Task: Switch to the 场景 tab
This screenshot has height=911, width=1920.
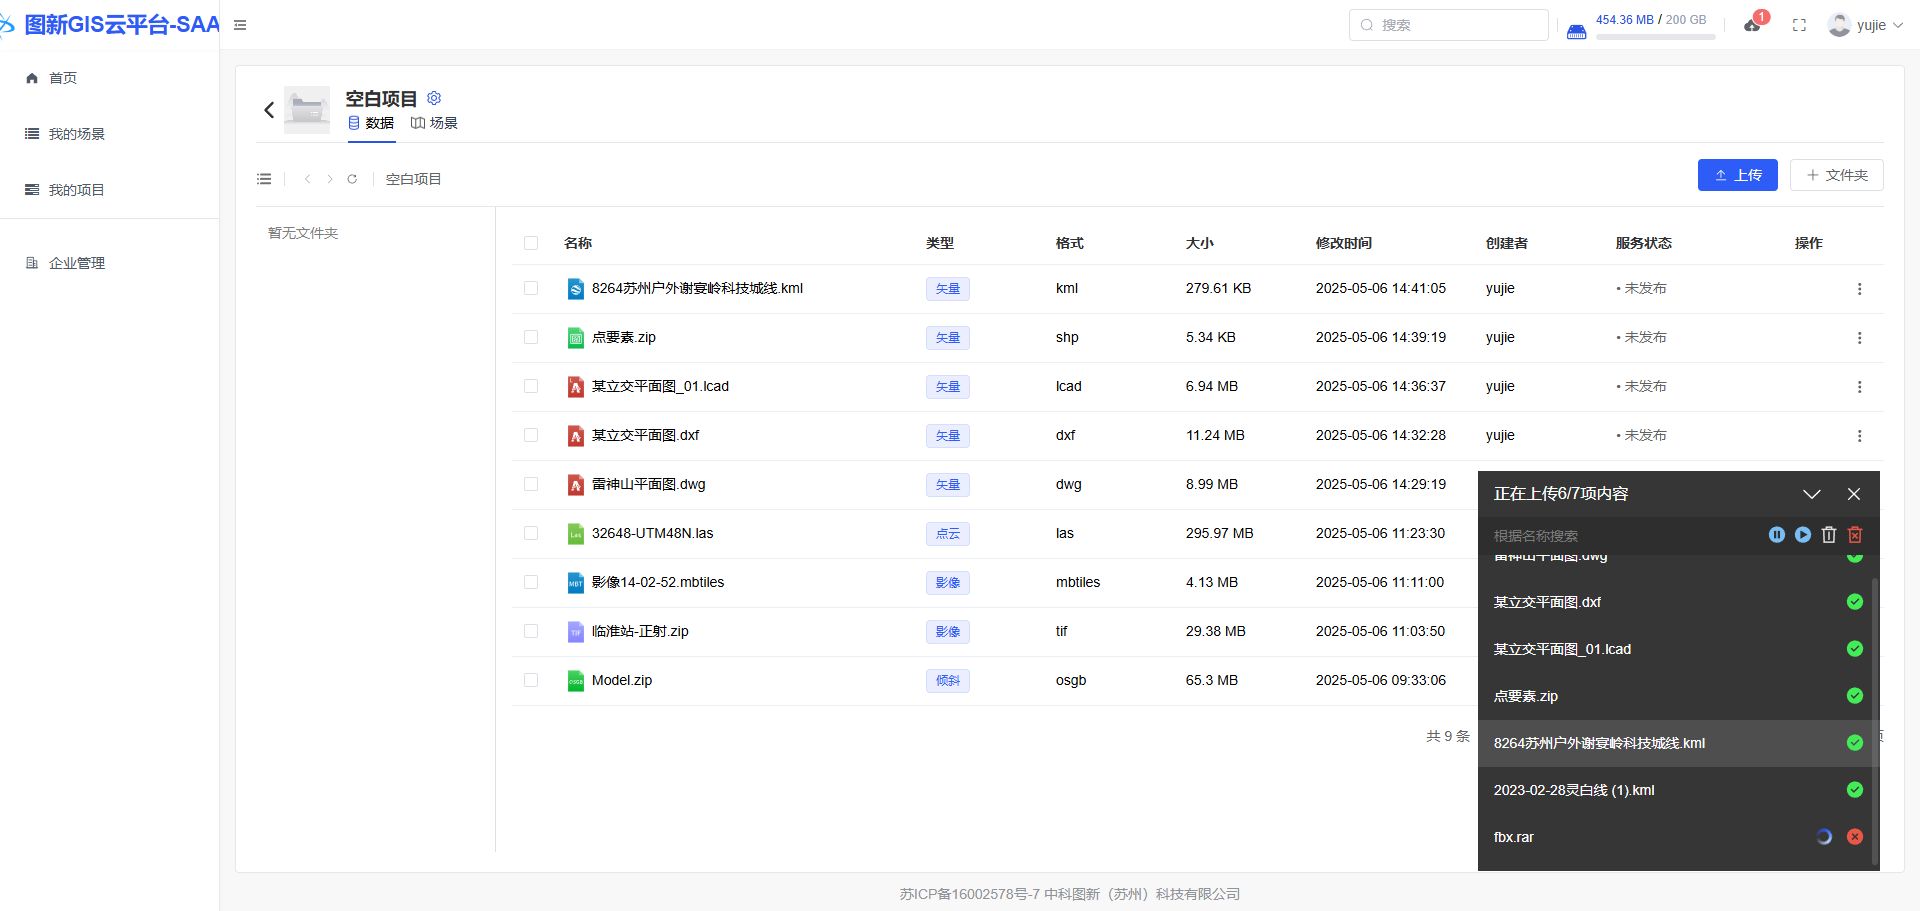Action: click(435, 123)
